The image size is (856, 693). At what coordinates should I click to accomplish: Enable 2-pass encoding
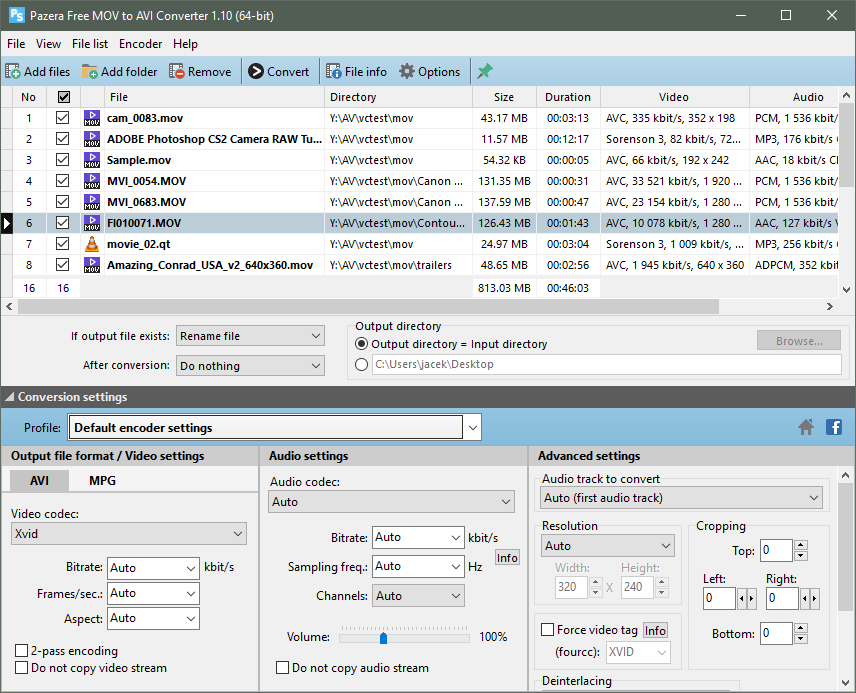pyautogui.click(x=21, y=650)
